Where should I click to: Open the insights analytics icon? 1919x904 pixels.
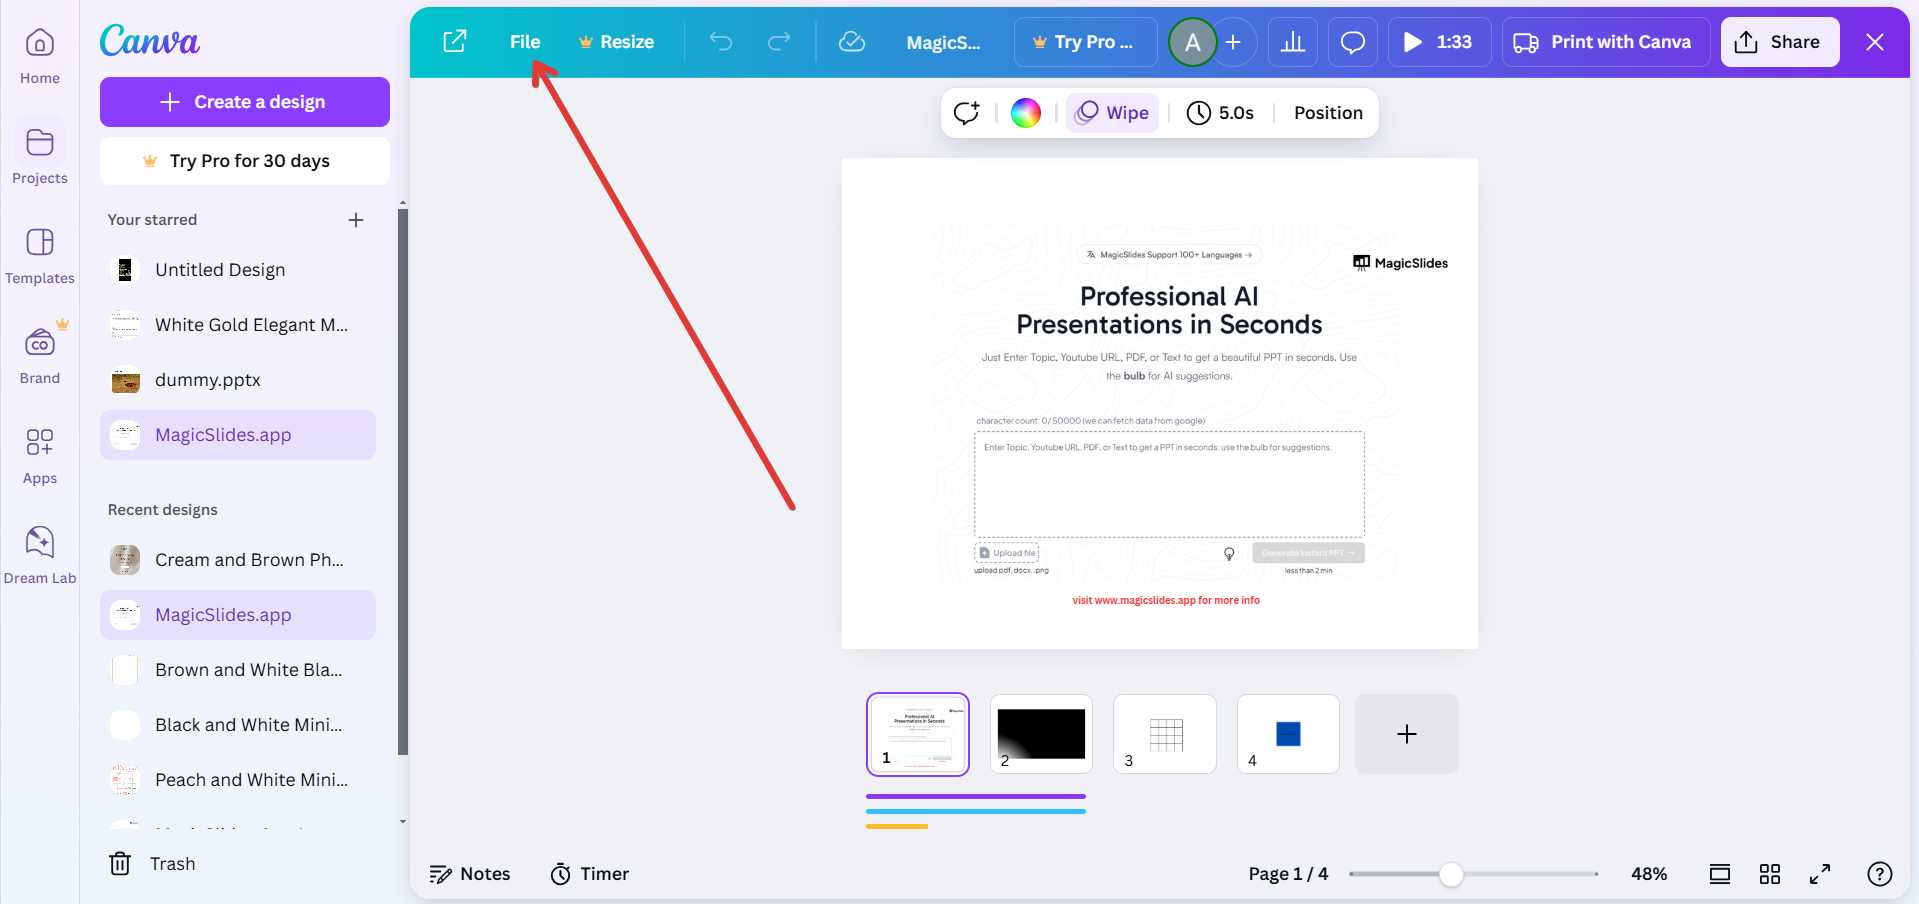(x=1293, y=42)
